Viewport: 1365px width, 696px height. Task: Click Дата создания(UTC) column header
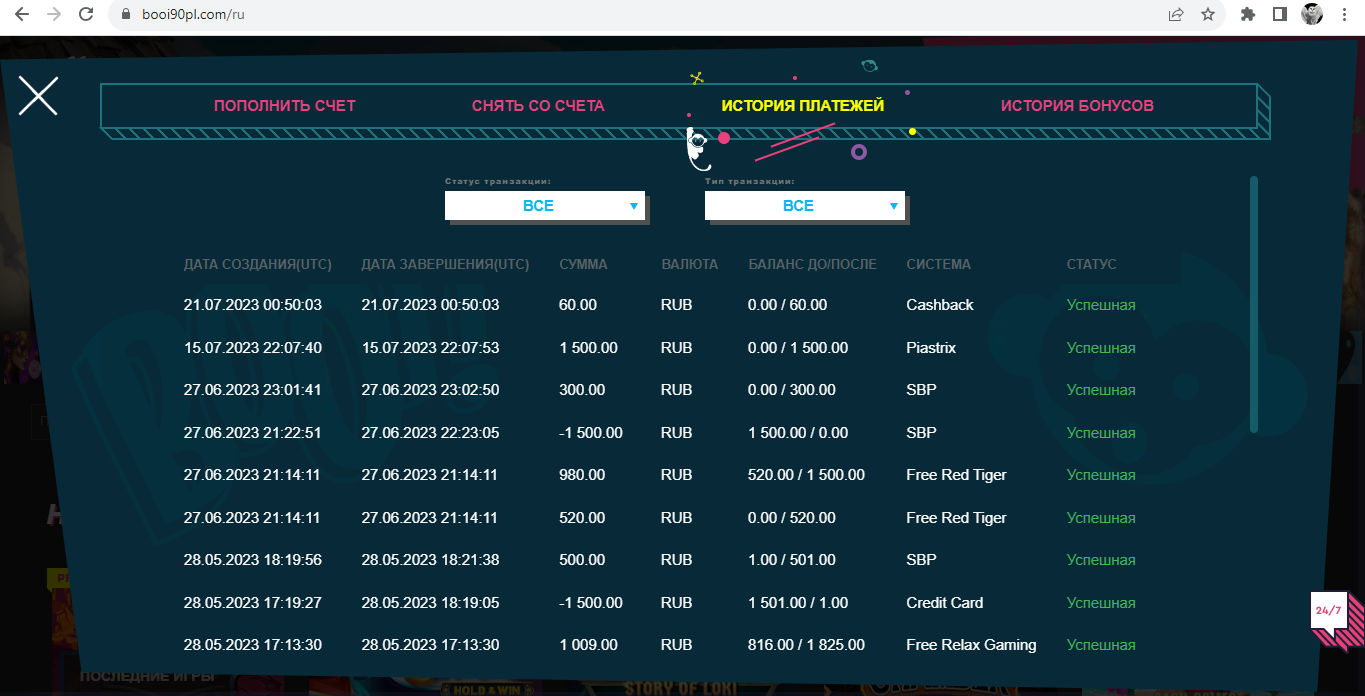258,264
